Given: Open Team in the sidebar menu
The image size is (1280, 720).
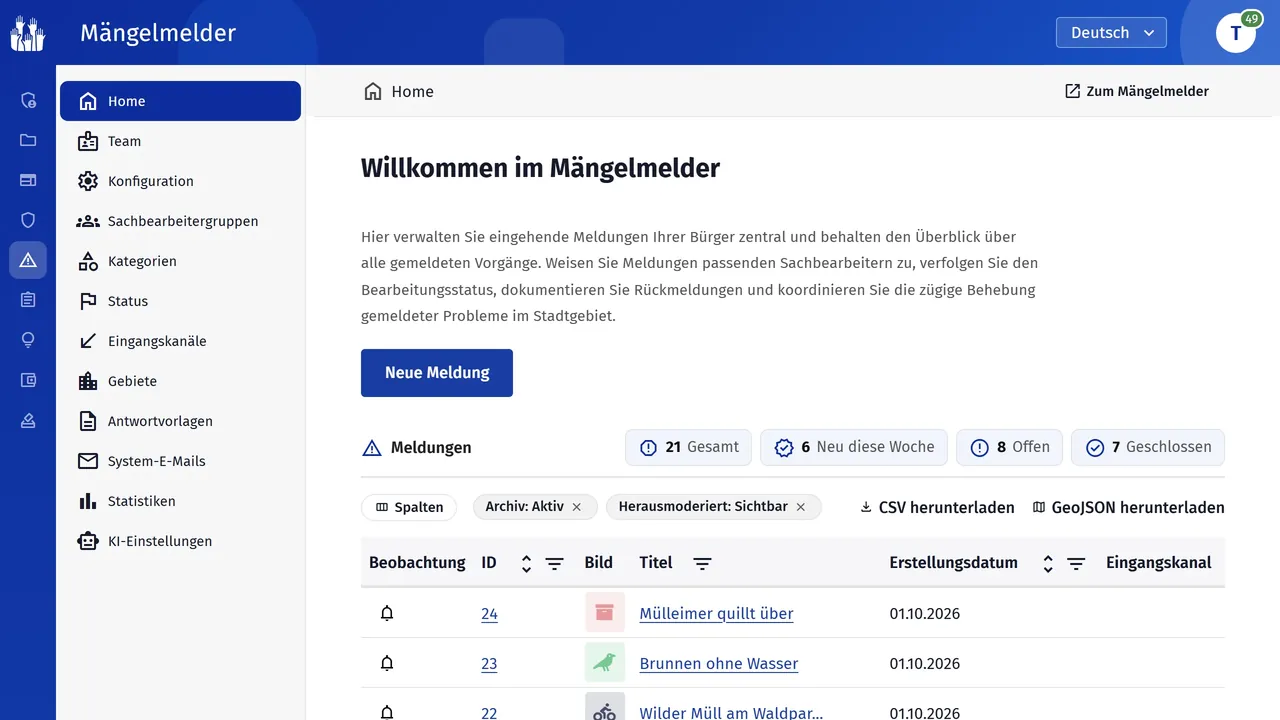Looking at the screenshot, I should pos(180,141).
